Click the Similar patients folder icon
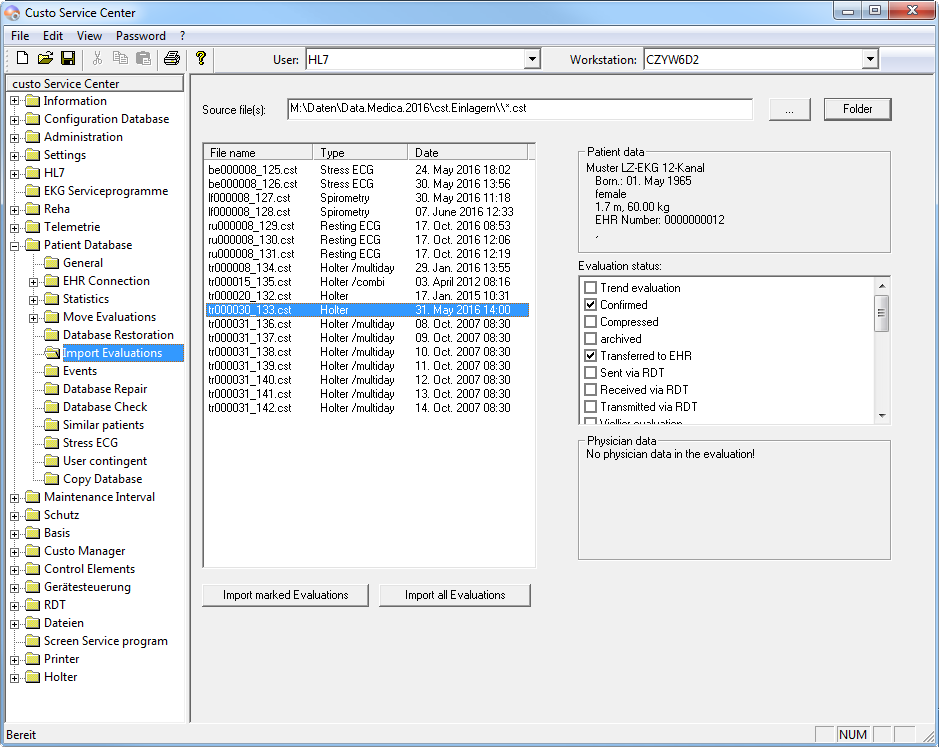939x747 pixels. (52, 425)
